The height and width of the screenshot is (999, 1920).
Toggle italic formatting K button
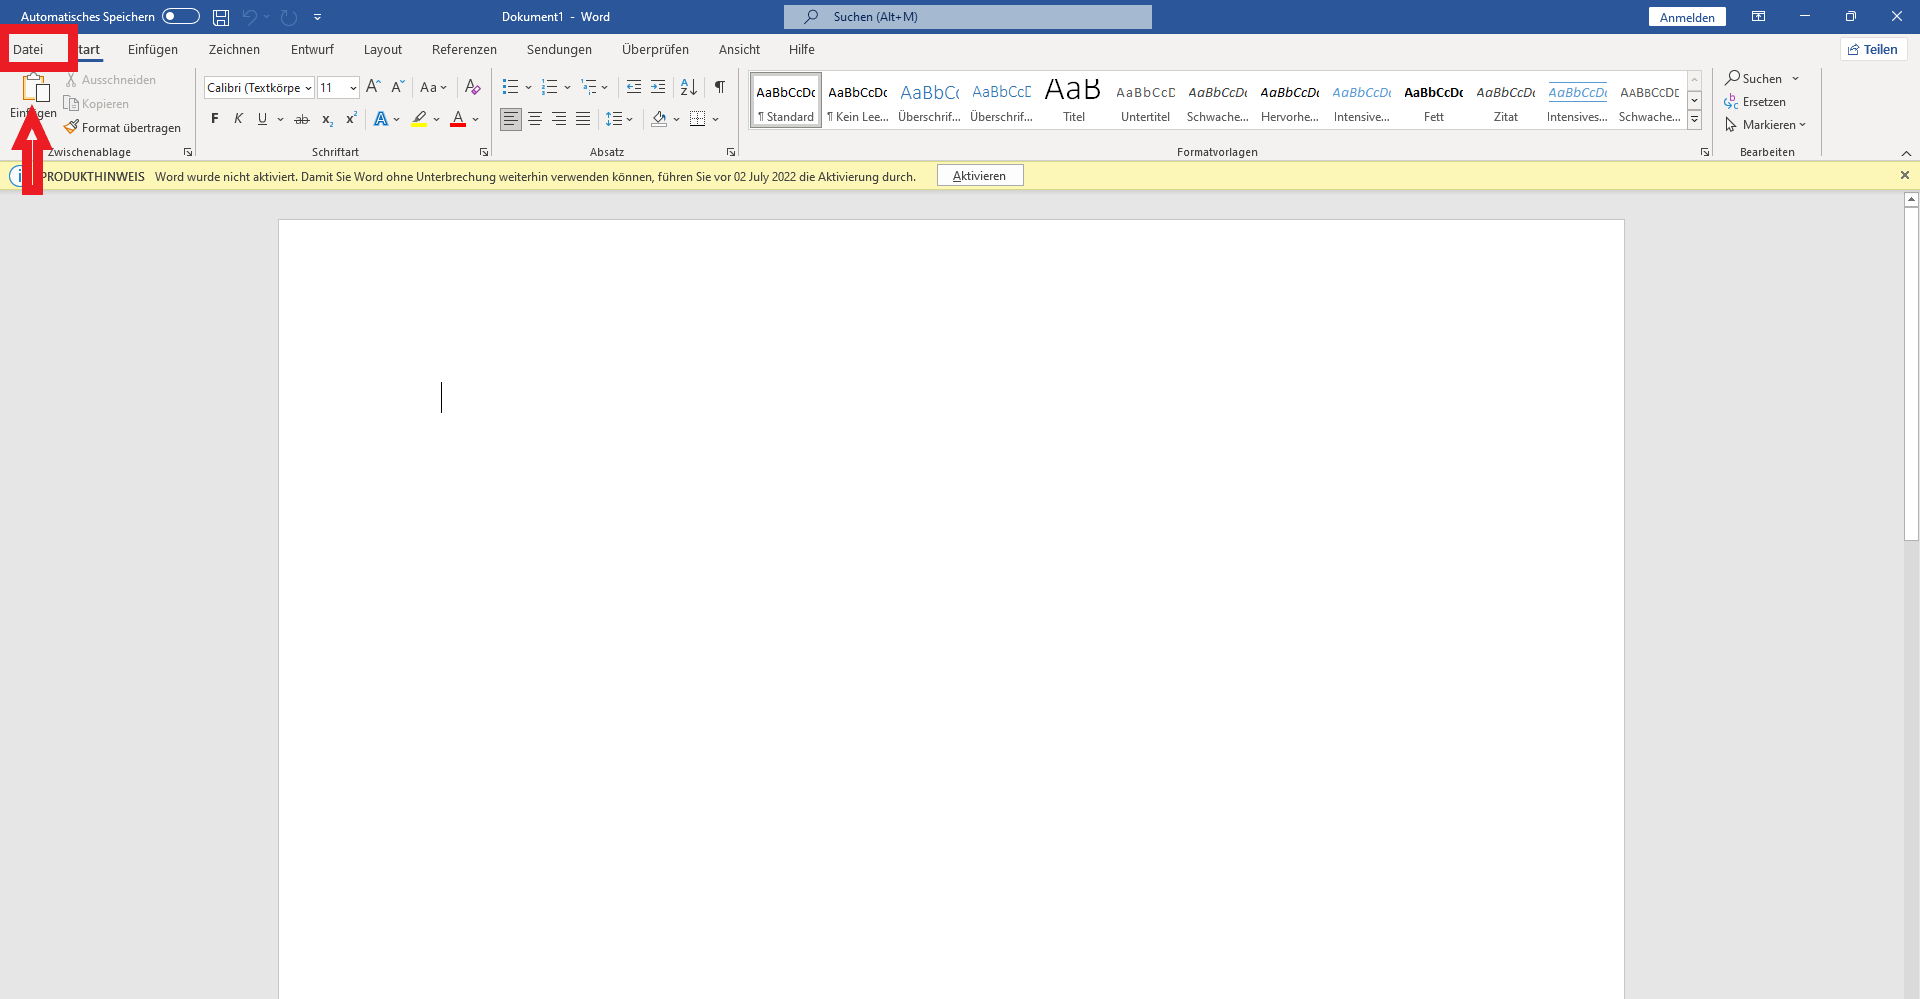pyautogui.click(x=238, y=119)
